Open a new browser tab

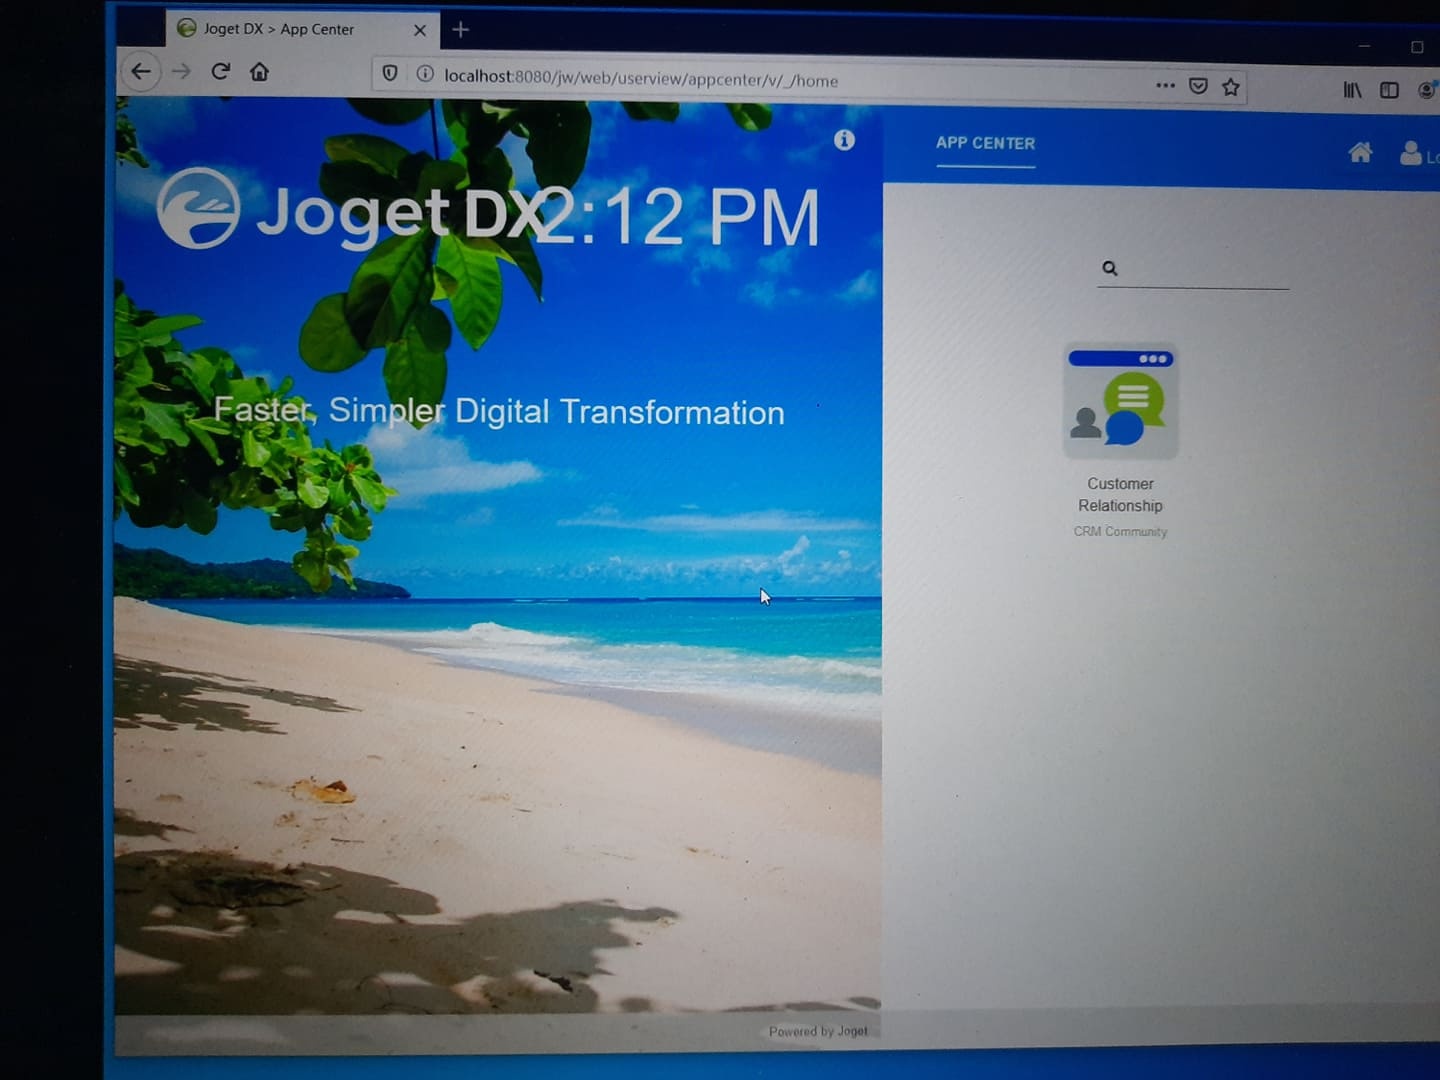click(460, 30)
